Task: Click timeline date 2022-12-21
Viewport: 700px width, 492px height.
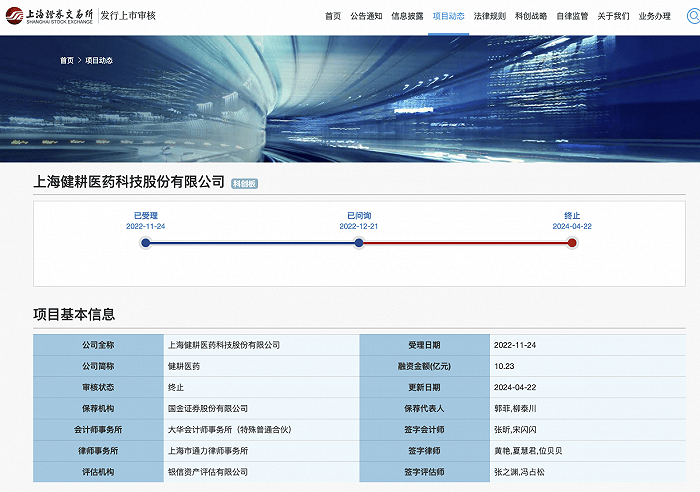Action: (358, 226)
